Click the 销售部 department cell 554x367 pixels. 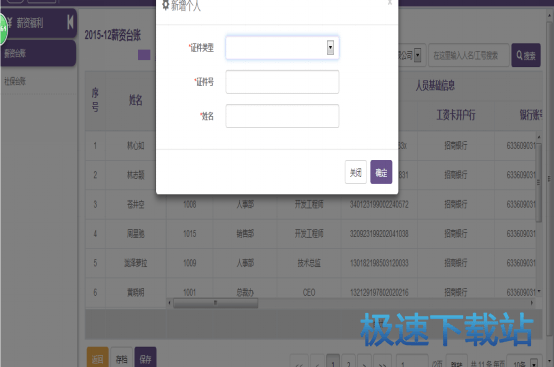coord(245,233)
